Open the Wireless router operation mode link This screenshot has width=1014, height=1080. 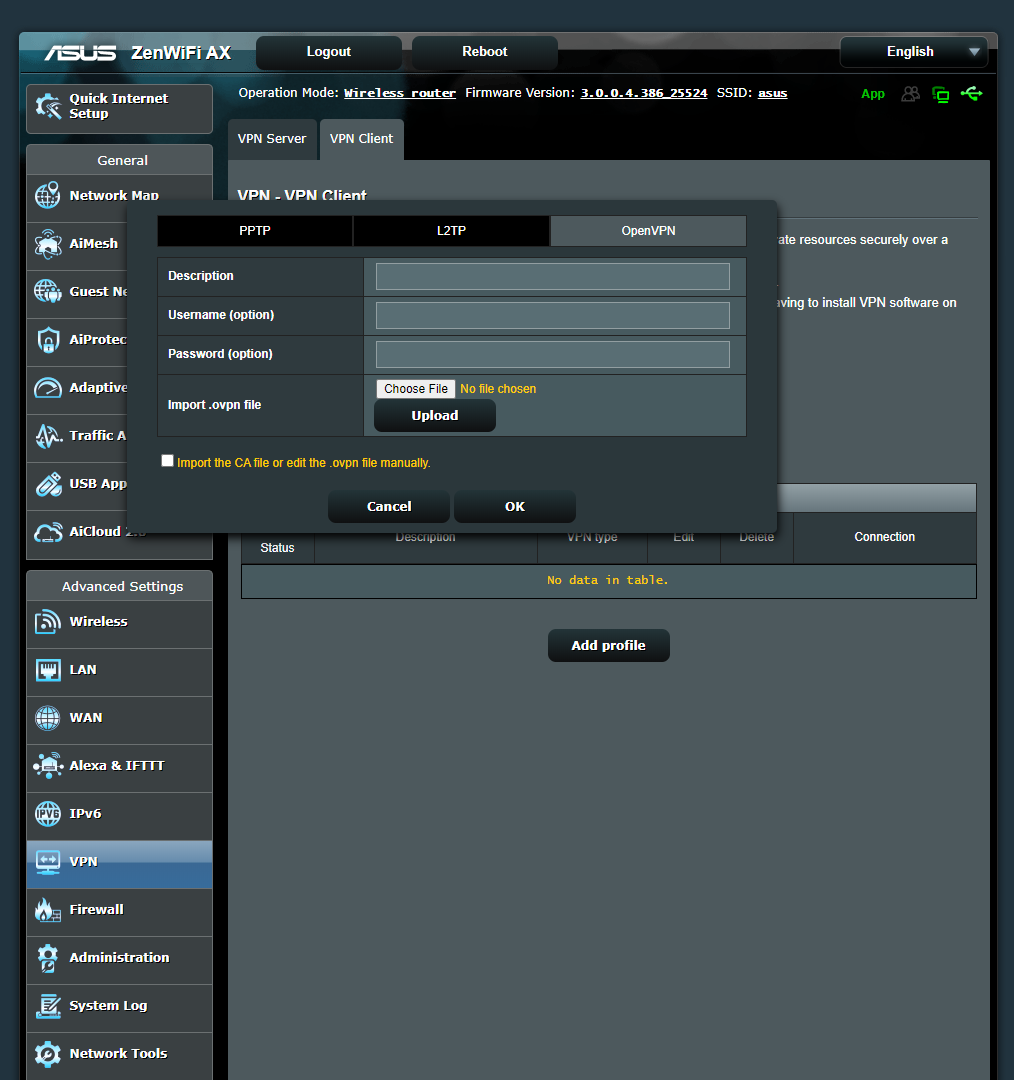[400, 93]
